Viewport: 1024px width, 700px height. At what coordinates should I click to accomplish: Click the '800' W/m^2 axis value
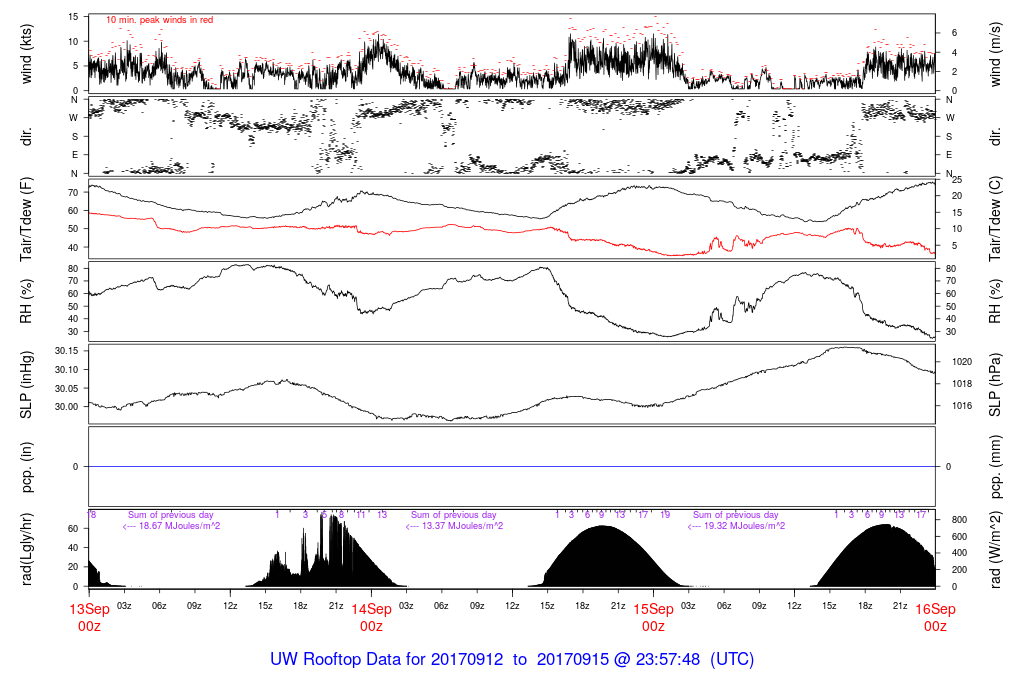[959, 520]
